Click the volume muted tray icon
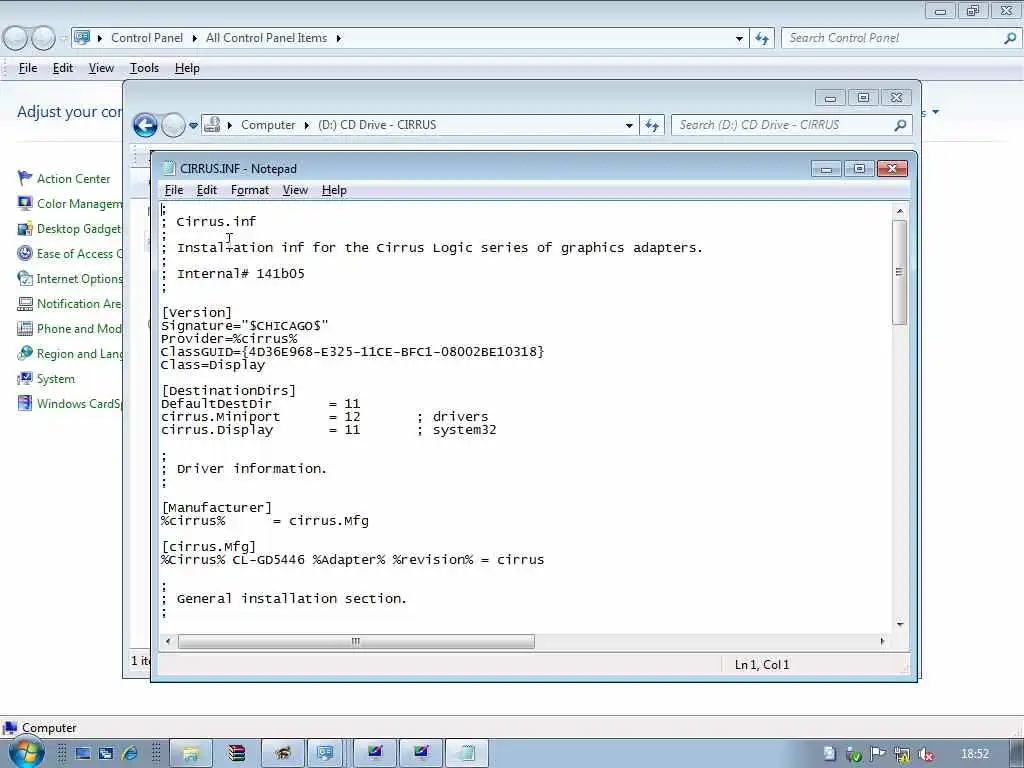The image size is (1024, 768). 925,754
